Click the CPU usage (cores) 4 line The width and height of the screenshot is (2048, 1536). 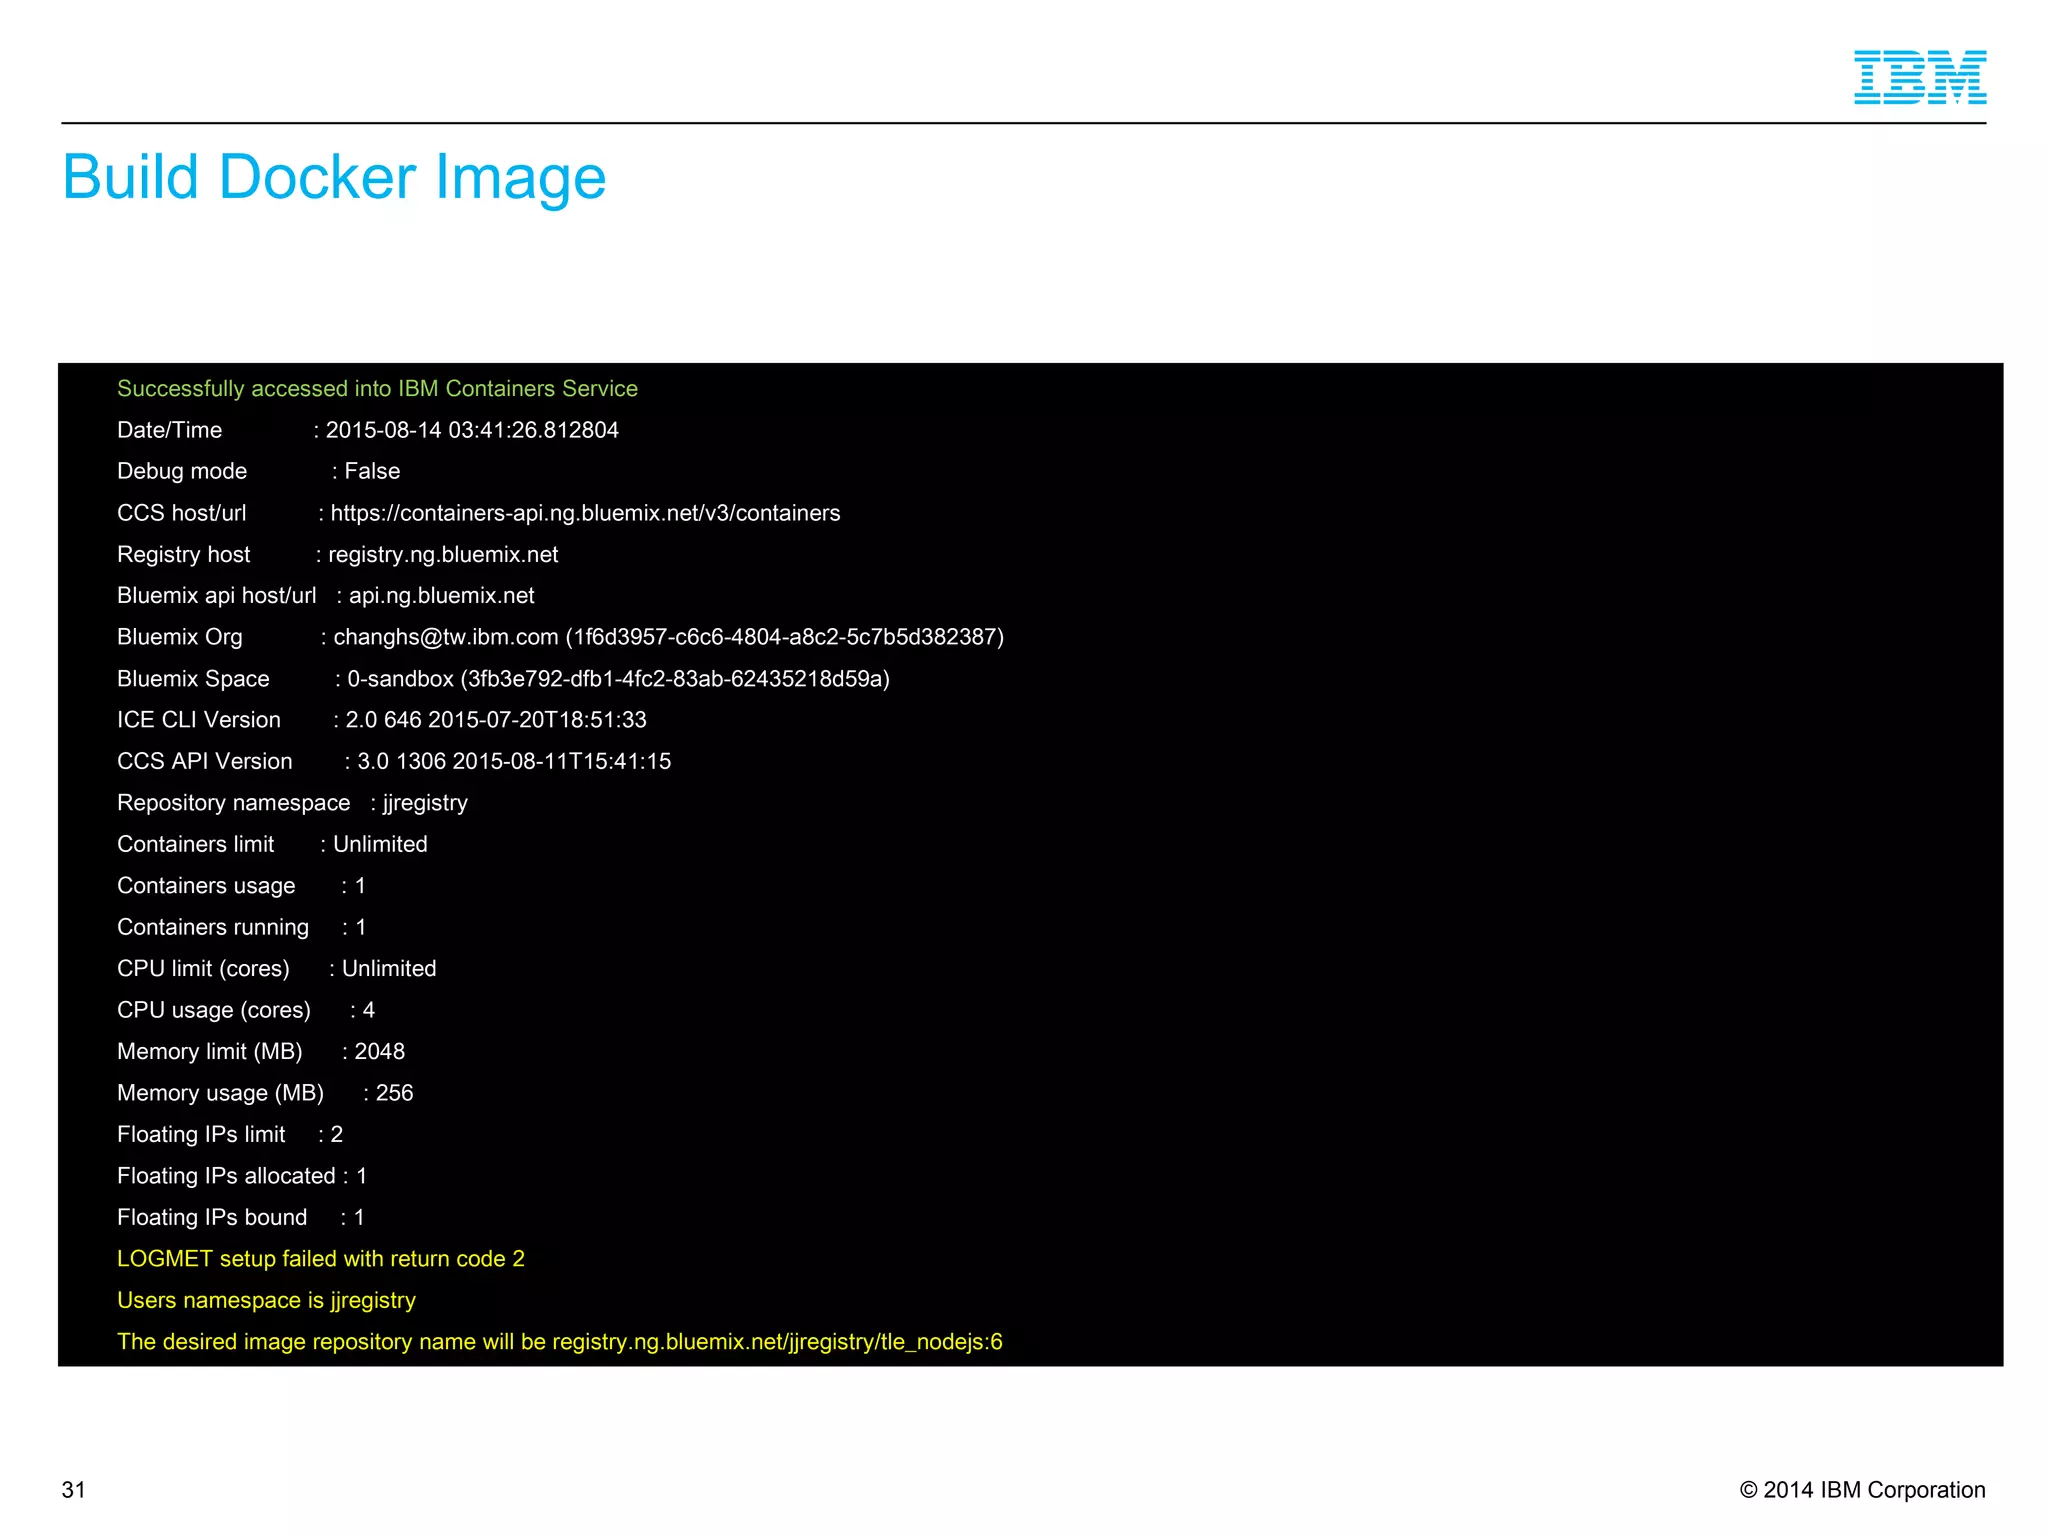pyautogui.click(x=246, y=1010)
